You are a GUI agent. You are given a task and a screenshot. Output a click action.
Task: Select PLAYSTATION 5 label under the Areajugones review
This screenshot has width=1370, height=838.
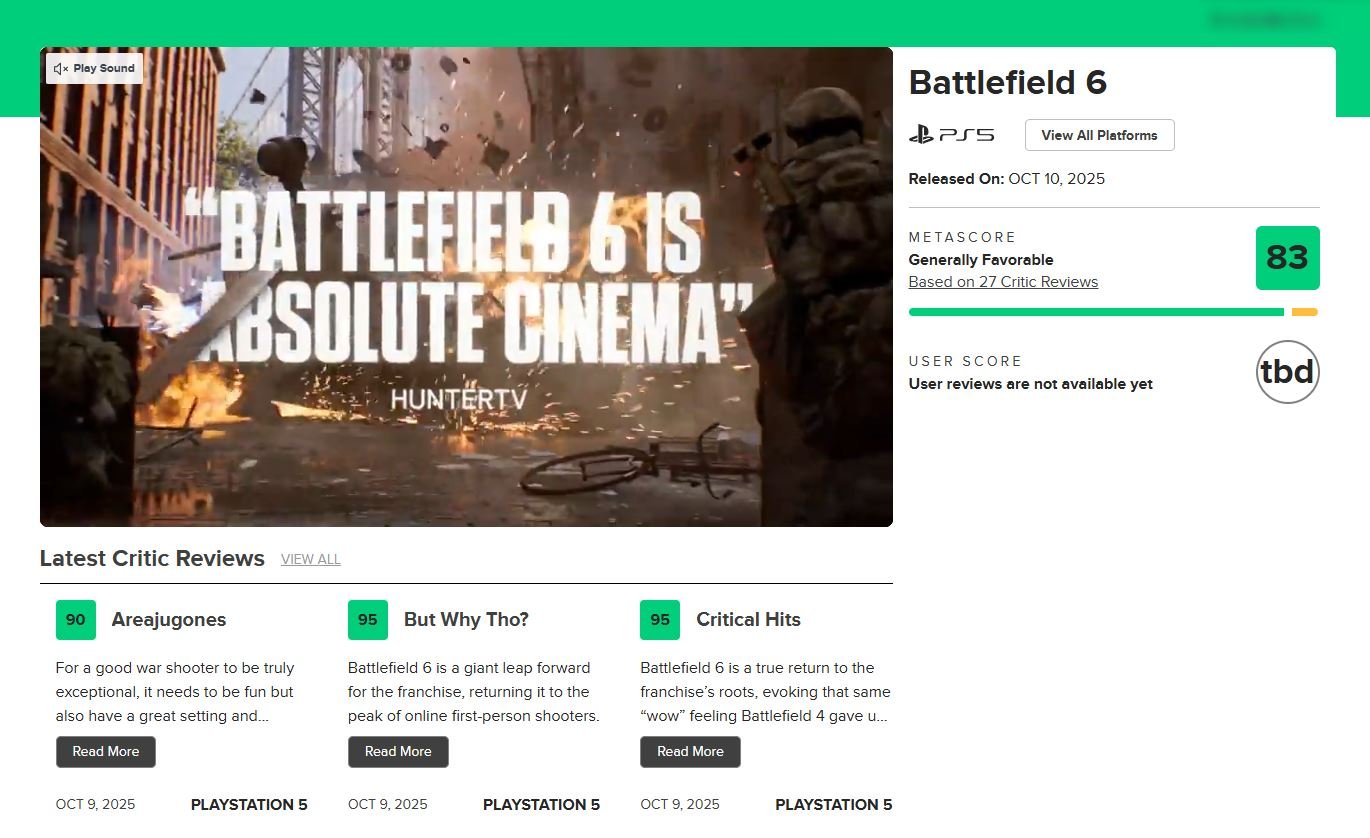coord(249,805)
